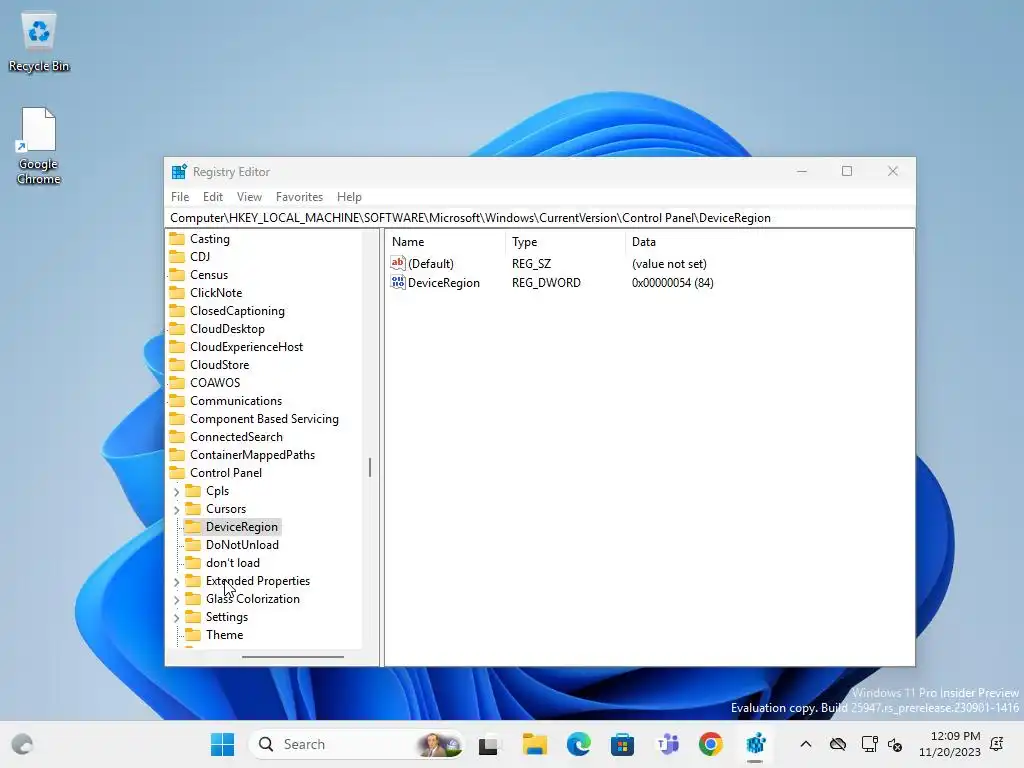Select the Control Panel key
Screen dimensions: 1024x768
click(226, 472)
